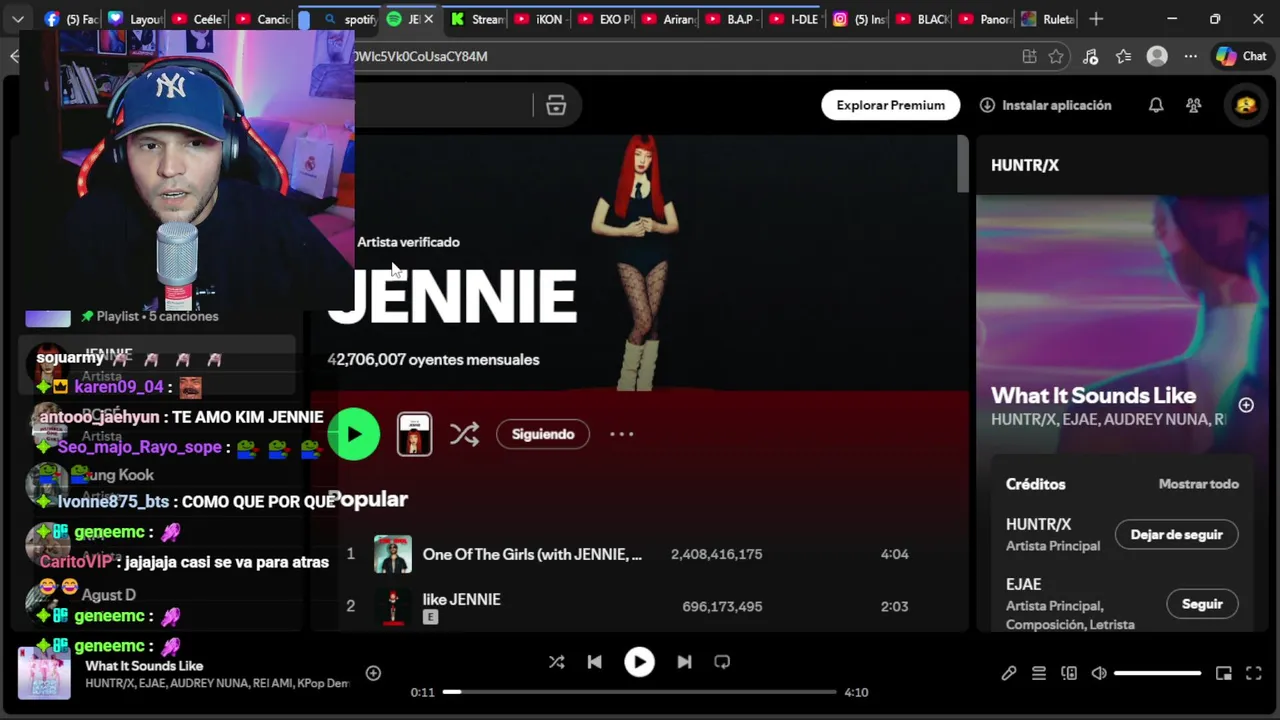Viewport: 1280px width, 720px height.
Task: Click Explorar Premium button
Action: tap(890, 105)
